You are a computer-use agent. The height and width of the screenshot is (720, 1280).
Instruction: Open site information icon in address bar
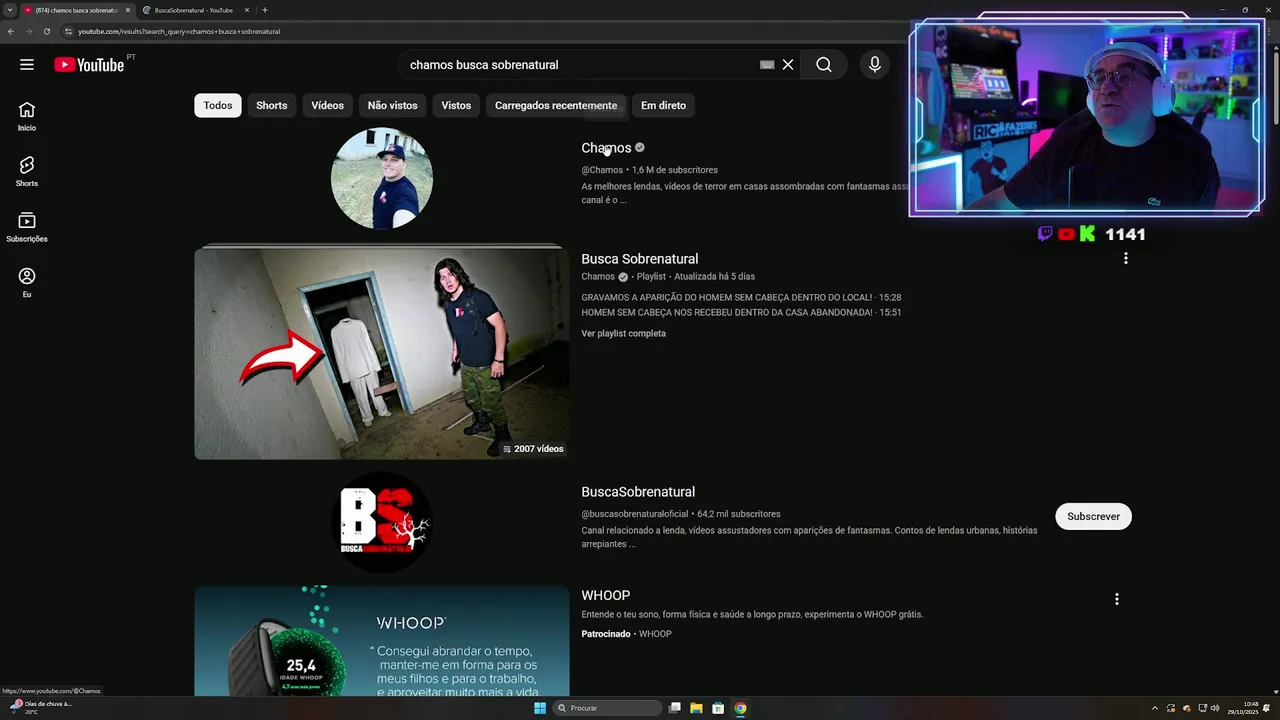(68, 31)
